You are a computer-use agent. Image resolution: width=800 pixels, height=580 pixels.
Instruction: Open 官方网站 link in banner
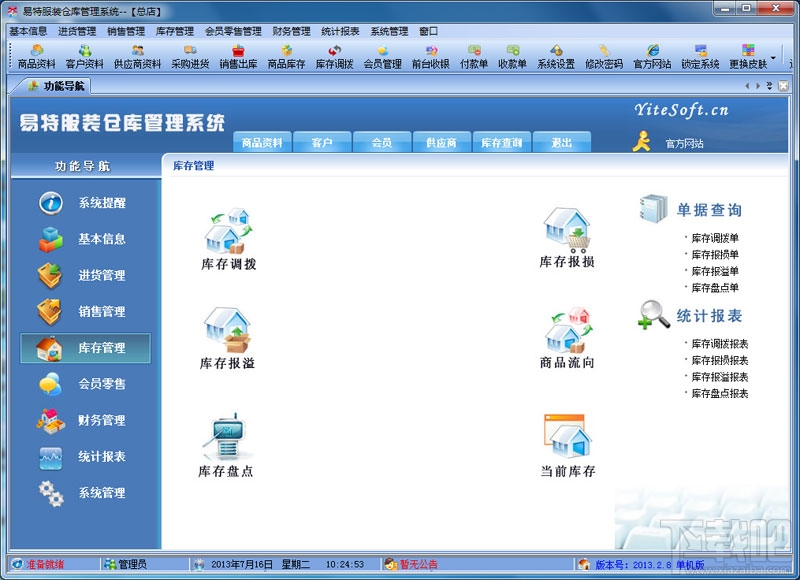tap(684, 144)
